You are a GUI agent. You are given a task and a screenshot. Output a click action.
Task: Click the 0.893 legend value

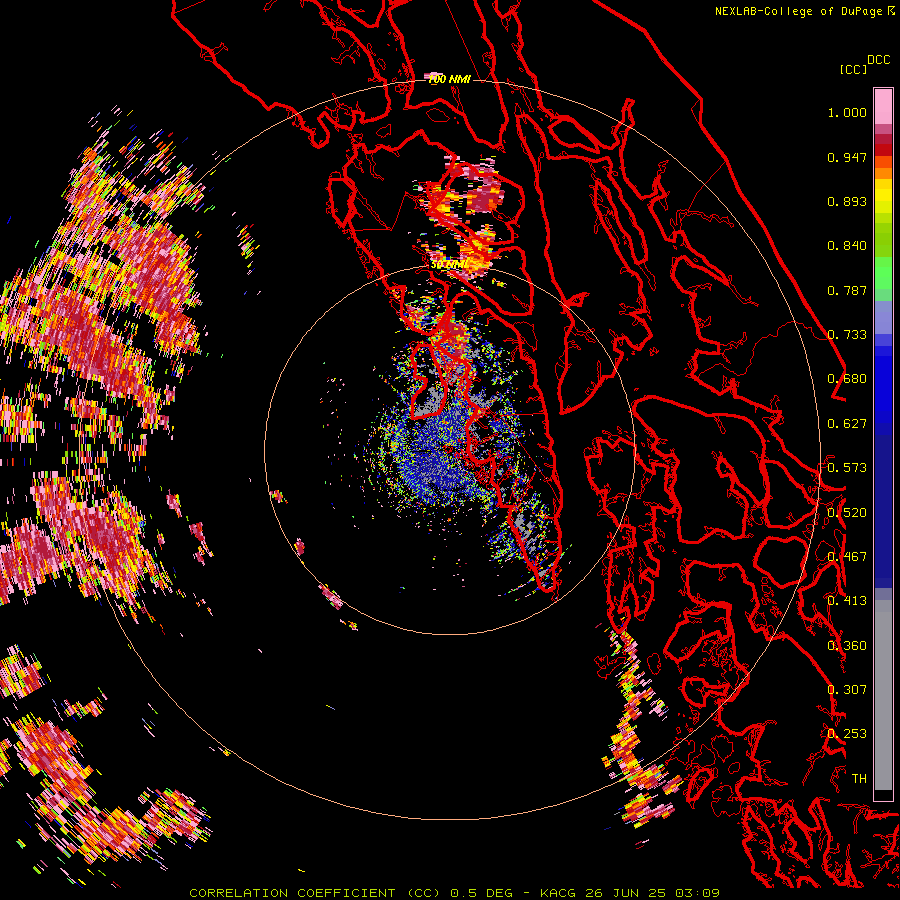click(847, 201)
